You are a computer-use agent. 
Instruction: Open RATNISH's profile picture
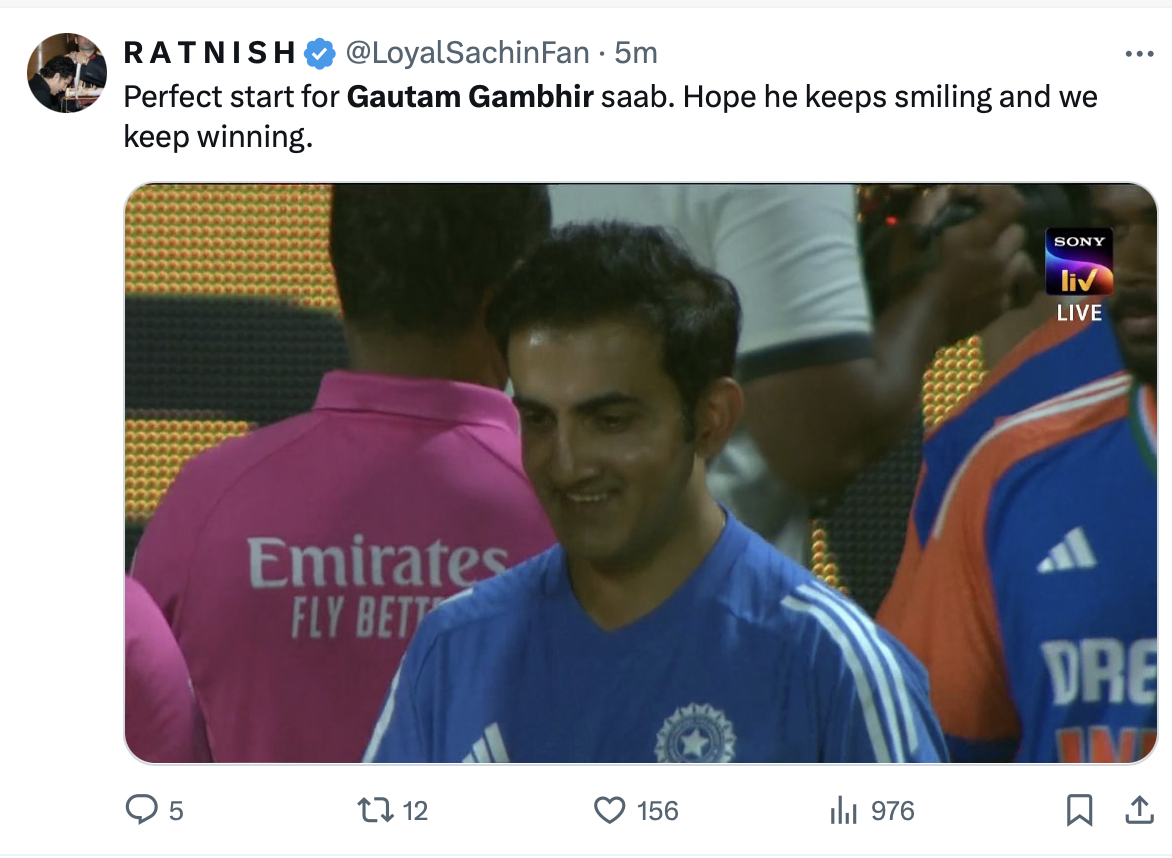[66, 73]
